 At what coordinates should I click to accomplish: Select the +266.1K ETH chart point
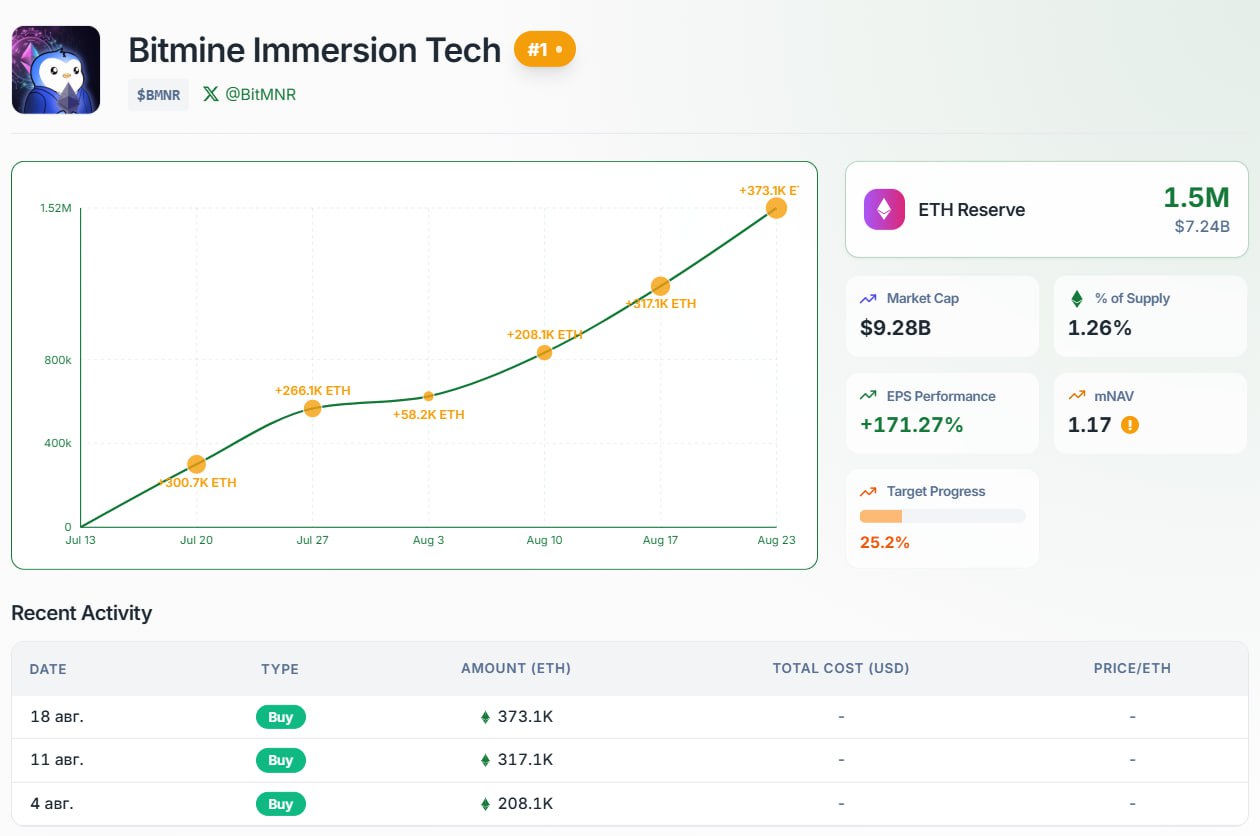(312, 408)
